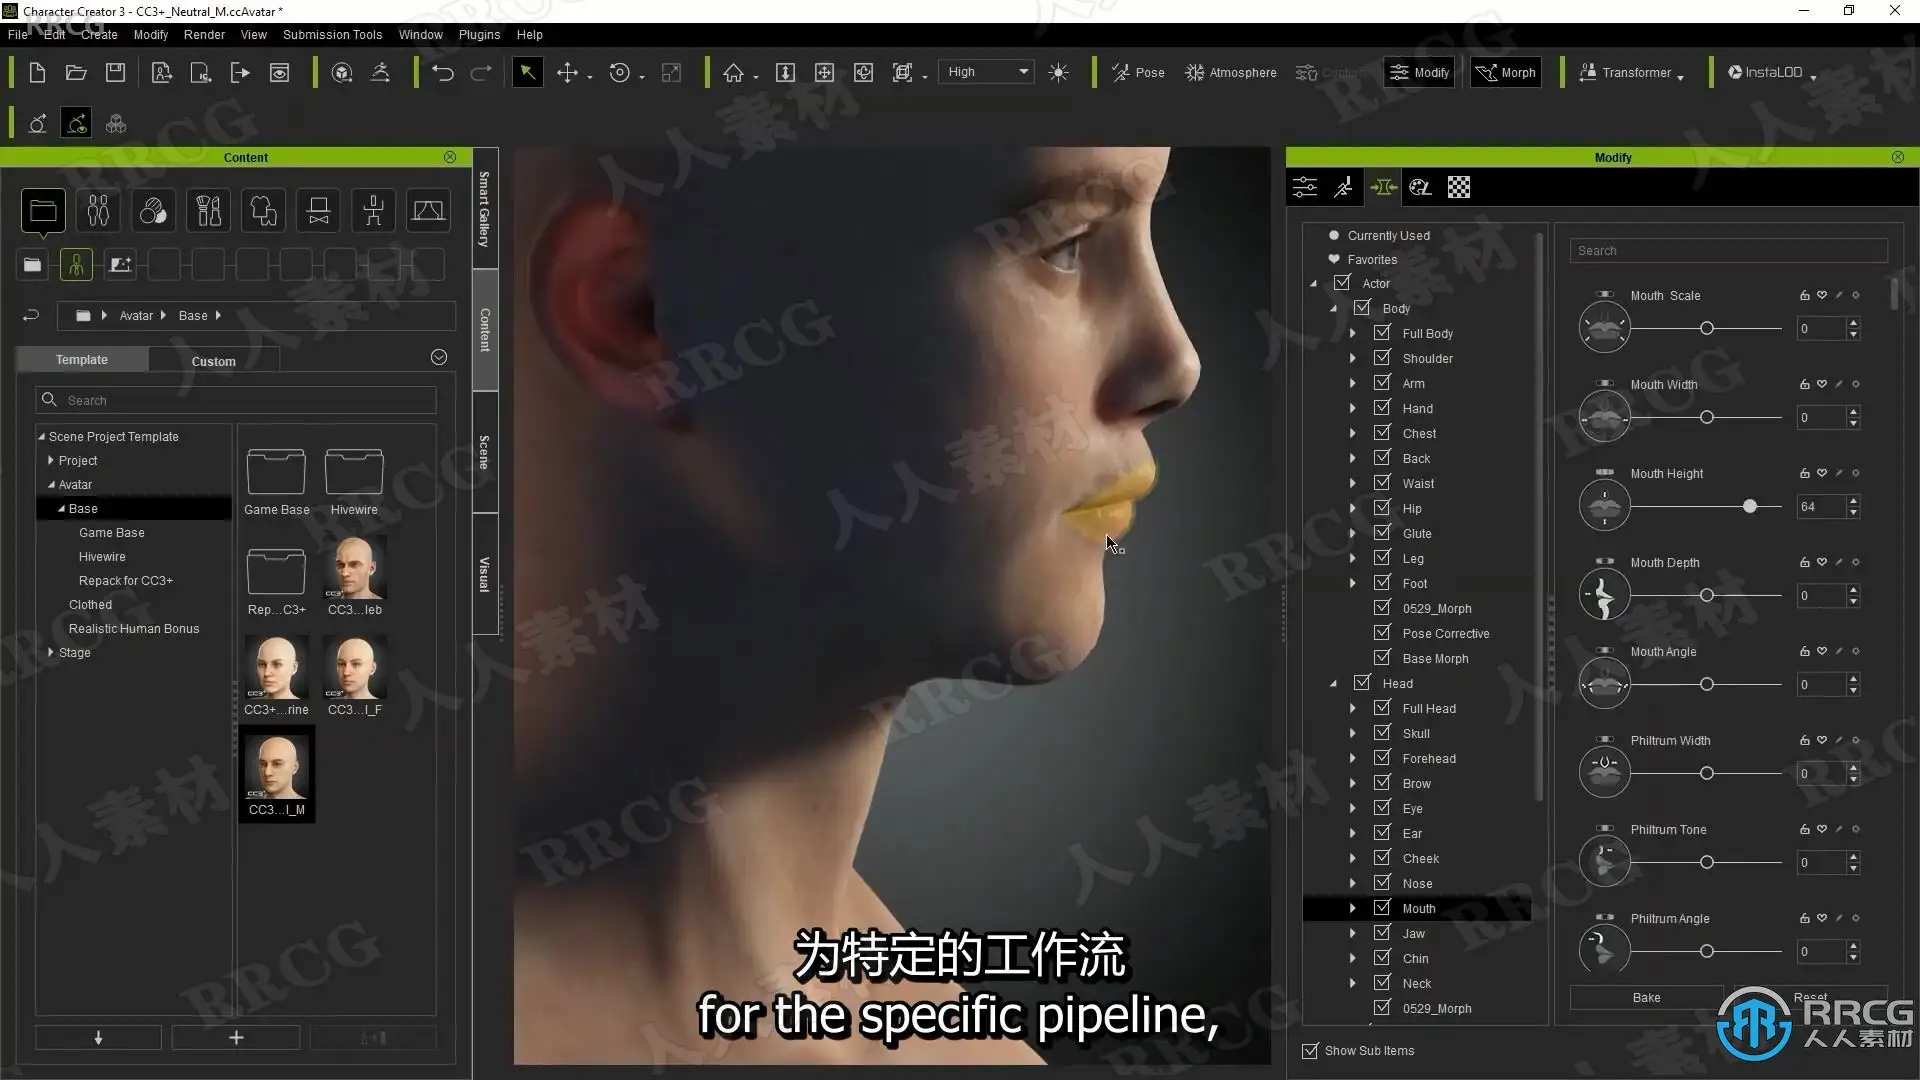Open the High render quality dropdown

click(987, 72)
